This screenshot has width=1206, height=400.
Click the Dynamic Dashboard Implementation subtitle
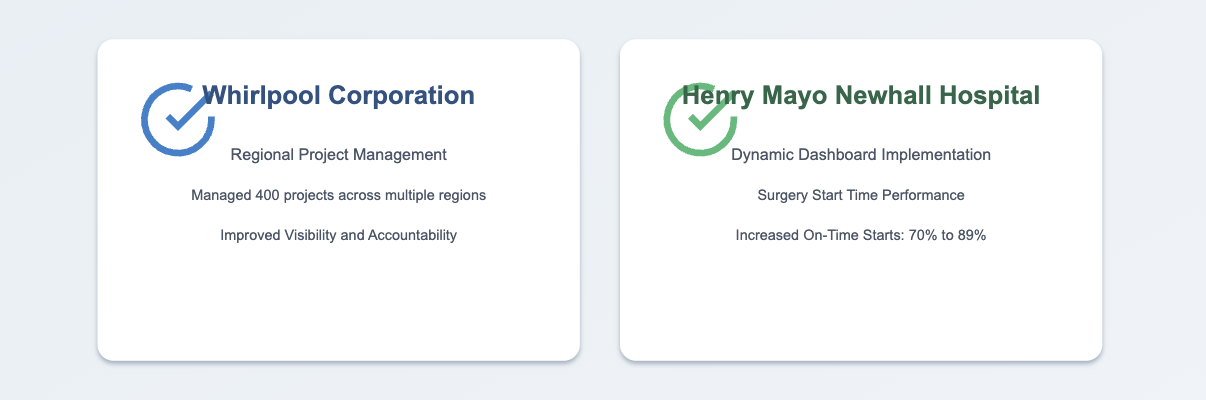861,155
